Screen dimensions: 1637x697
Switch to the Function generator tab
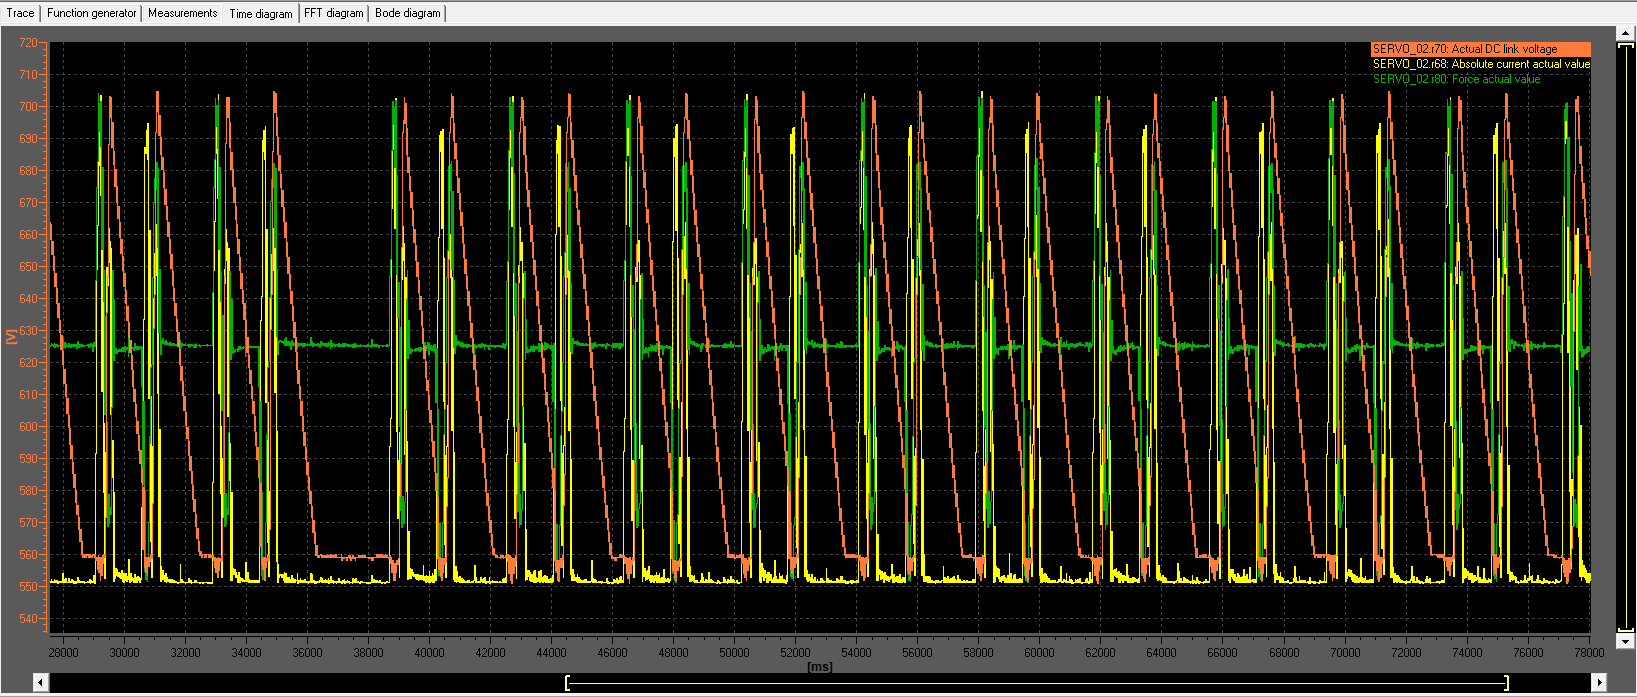(x=91, y=13)
